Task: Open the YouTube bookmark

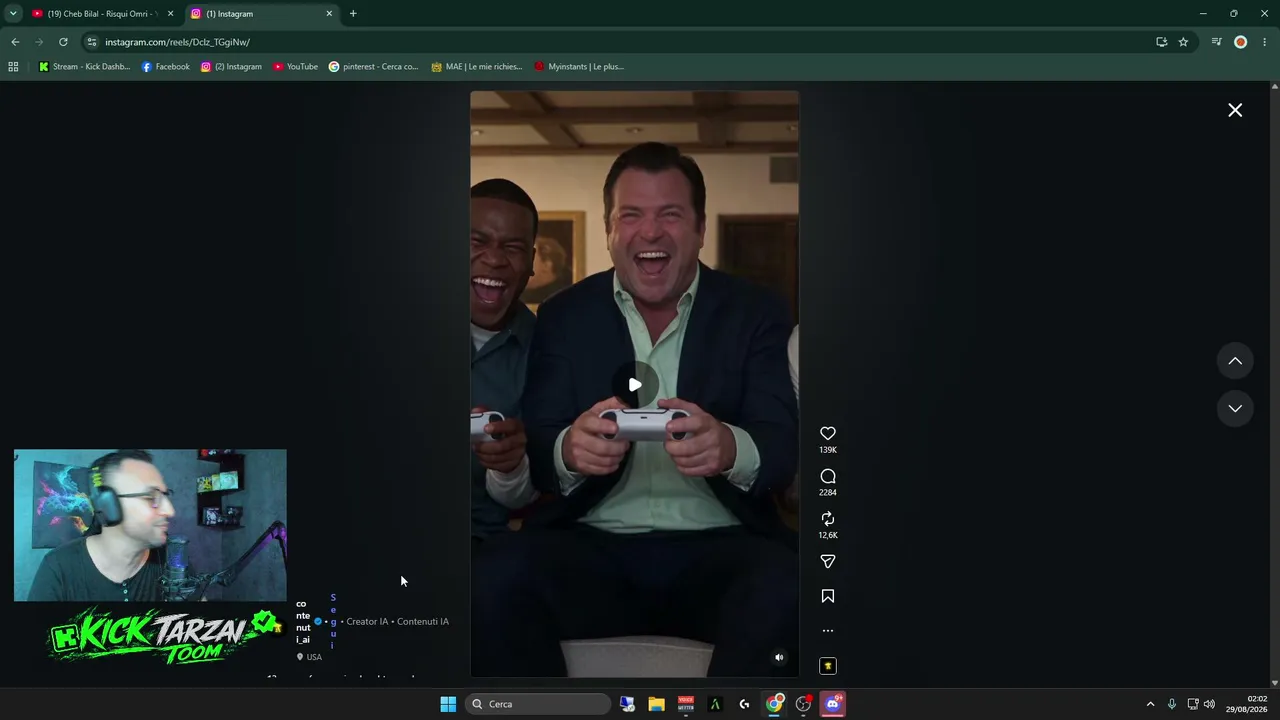Action: 295,67
